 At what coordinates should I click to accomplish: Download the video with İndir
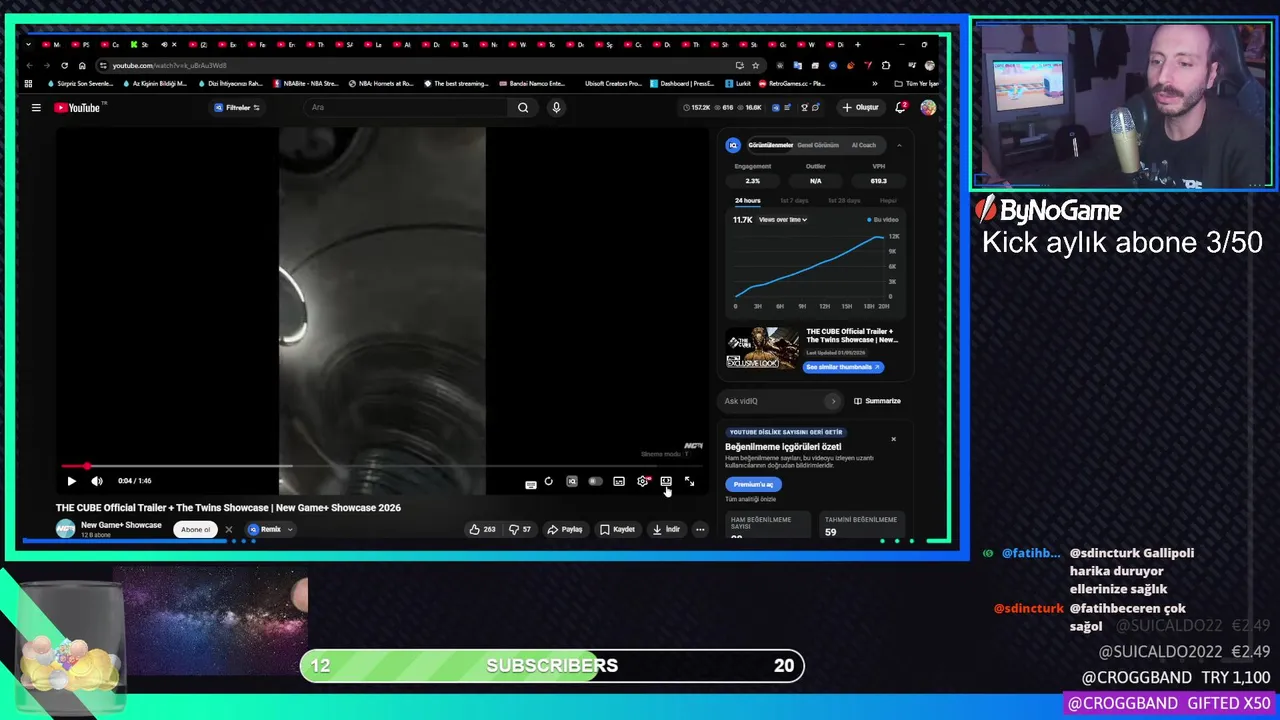666,529
